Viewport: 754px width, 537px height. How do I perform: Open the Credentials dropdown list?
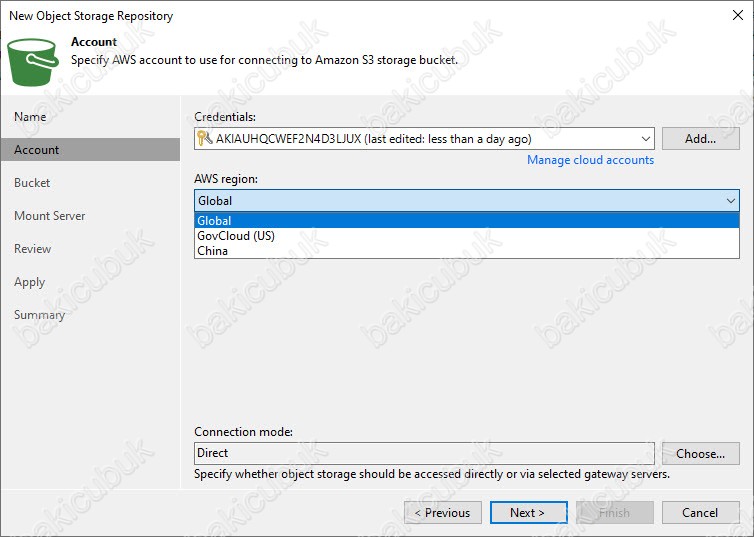[645, 139]
